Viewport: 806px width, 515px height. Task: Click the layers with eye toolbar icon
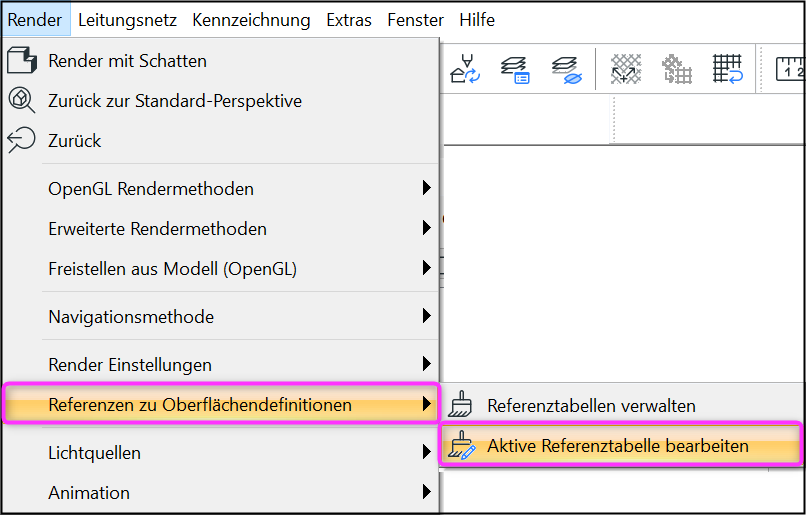[x=566, y=70]
